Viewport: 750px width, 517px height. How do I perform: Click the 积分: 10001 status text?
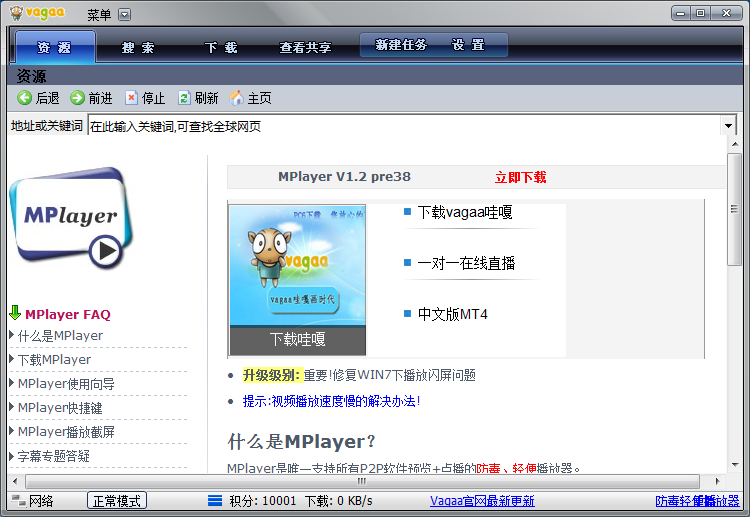tap(263, 501)
